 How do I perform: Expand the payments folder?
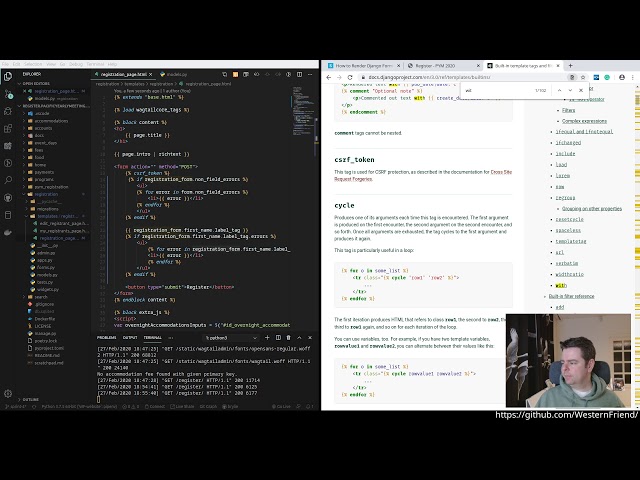click(x=44, y=172)
